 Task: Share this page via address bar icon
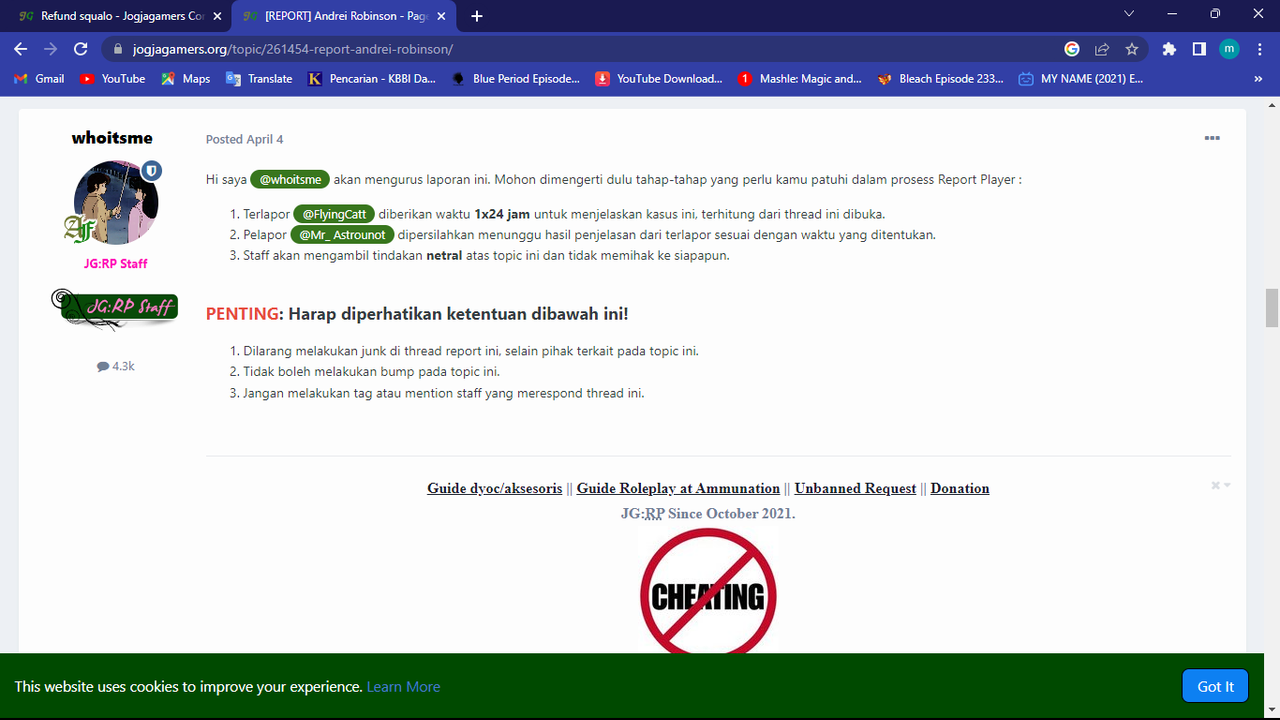1102,48
